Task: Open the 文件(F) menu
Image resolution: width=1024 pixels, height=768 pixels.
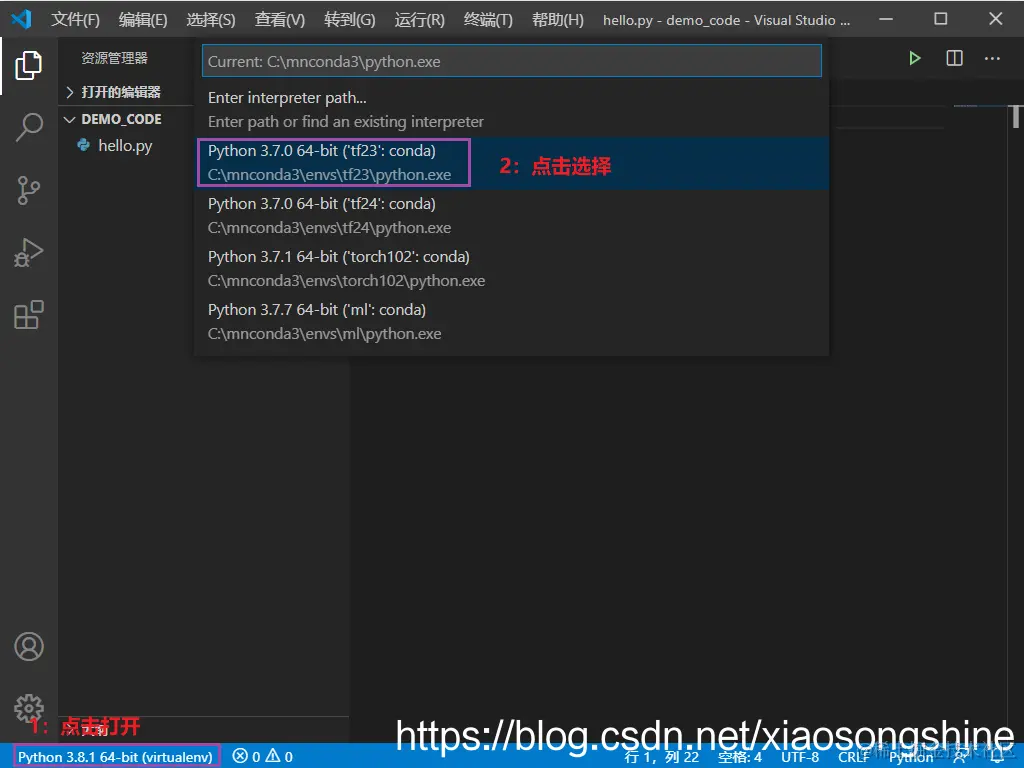Action: click(x=76, y=20)
